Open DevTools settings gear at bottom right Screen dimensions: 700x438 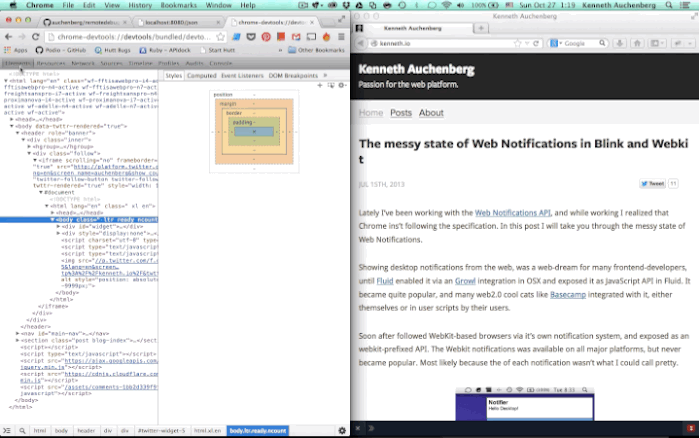point(342,431)
